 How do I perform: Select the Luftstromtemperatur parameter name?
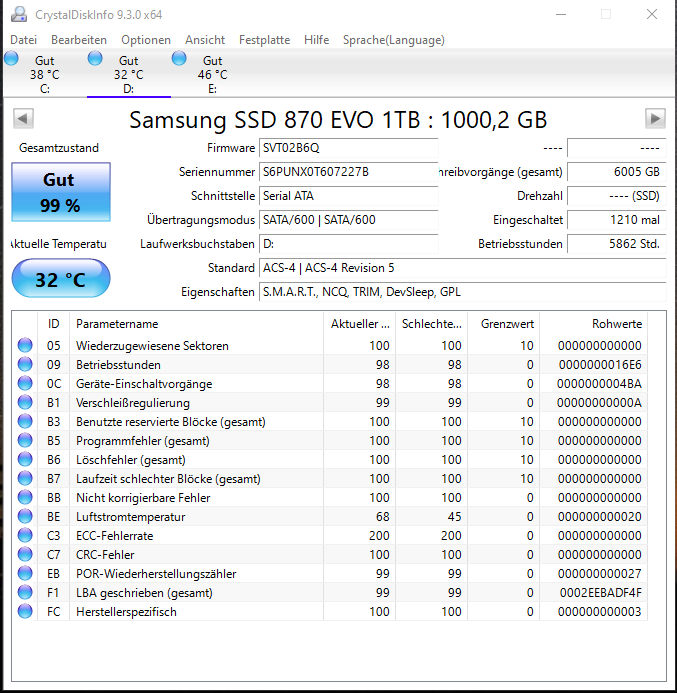click(130, 517)
